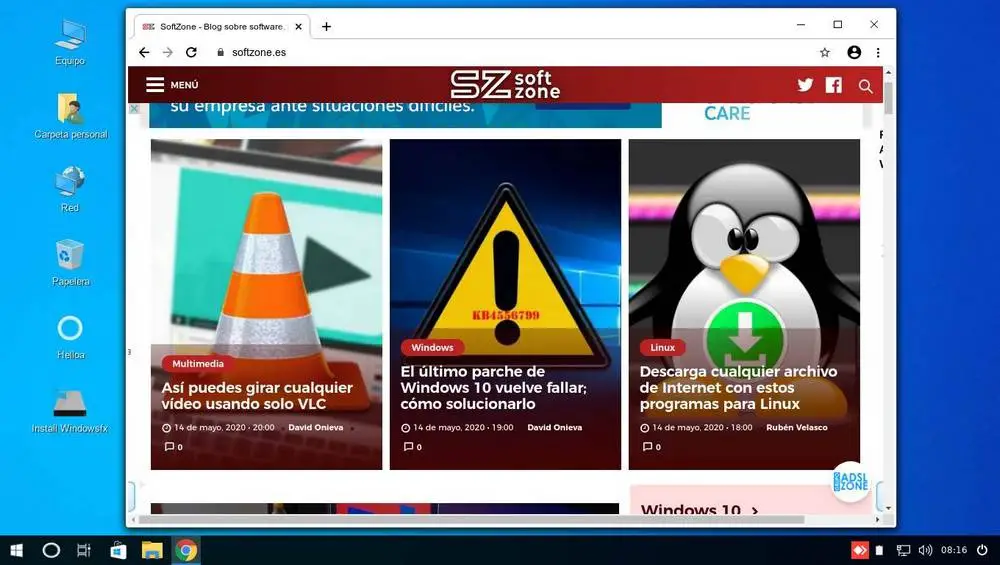View the site's lock security icon
The width and height of the screenshot is (1000, 565).
[x=221, y=52]
